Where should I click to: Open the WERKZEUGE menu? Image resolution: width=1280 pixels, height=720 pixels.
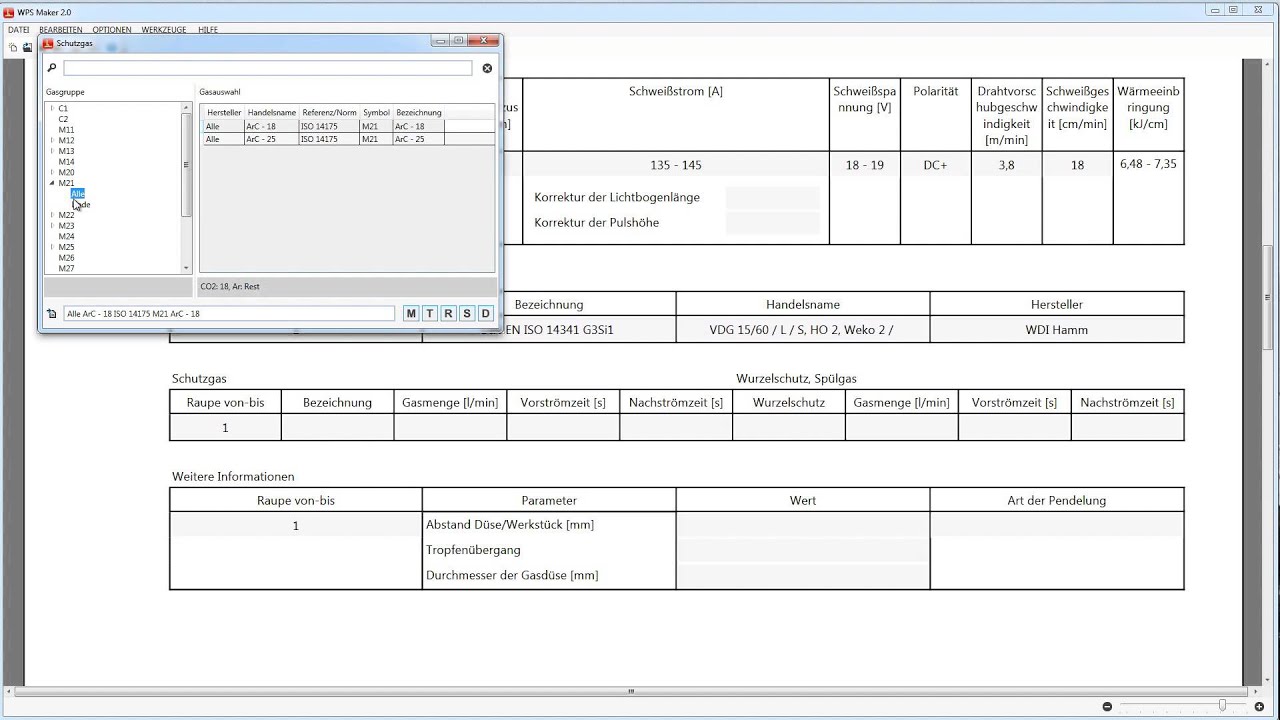164,30
